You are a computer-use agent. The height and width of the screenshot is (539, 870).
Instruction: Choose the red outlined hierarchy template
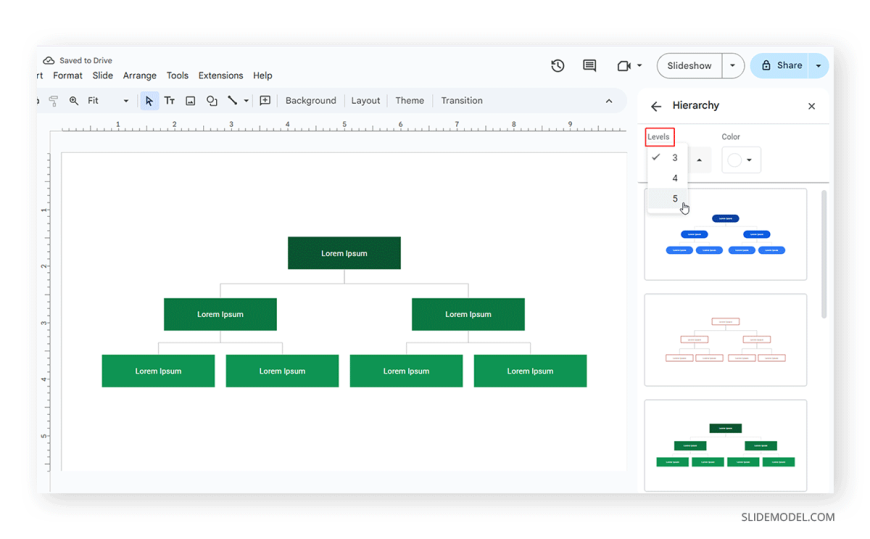[725, 340]
